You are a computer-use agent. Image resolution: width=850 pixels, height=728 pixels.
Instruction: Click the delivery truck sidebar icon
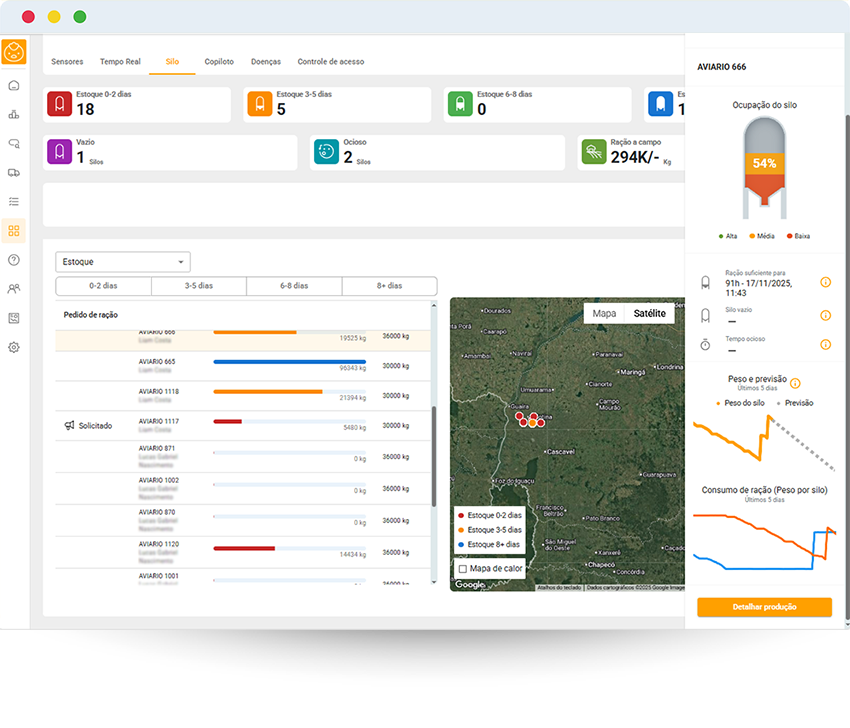click(14, 172)
